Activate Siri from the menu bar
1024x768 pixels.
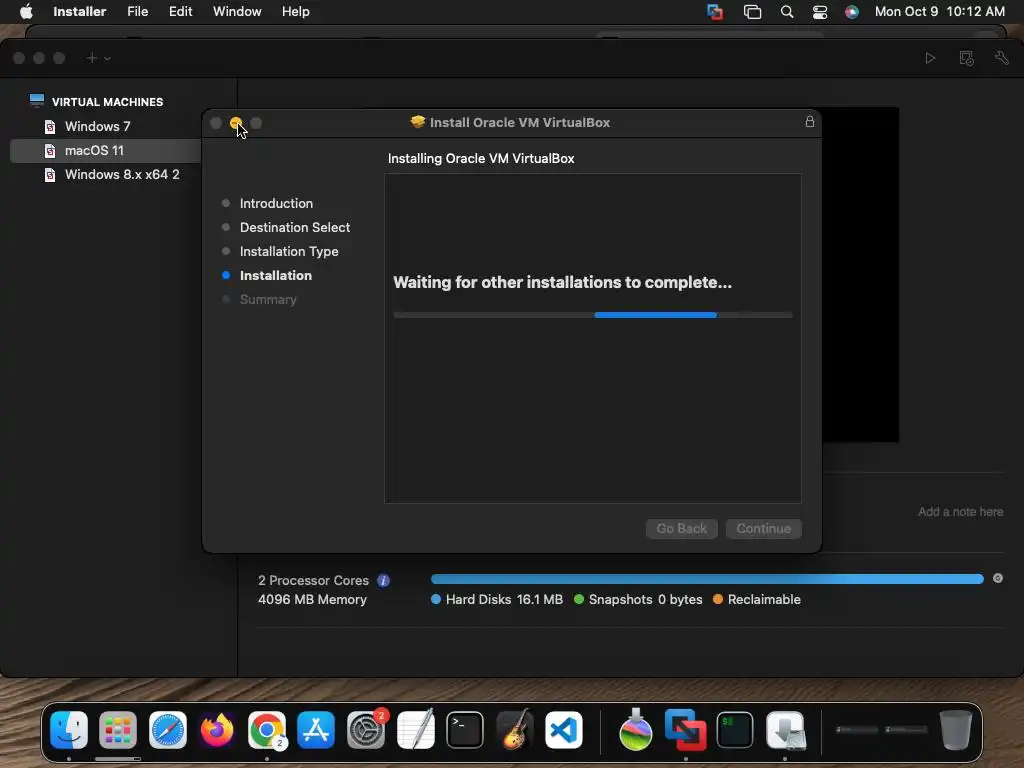coord(852,12)
